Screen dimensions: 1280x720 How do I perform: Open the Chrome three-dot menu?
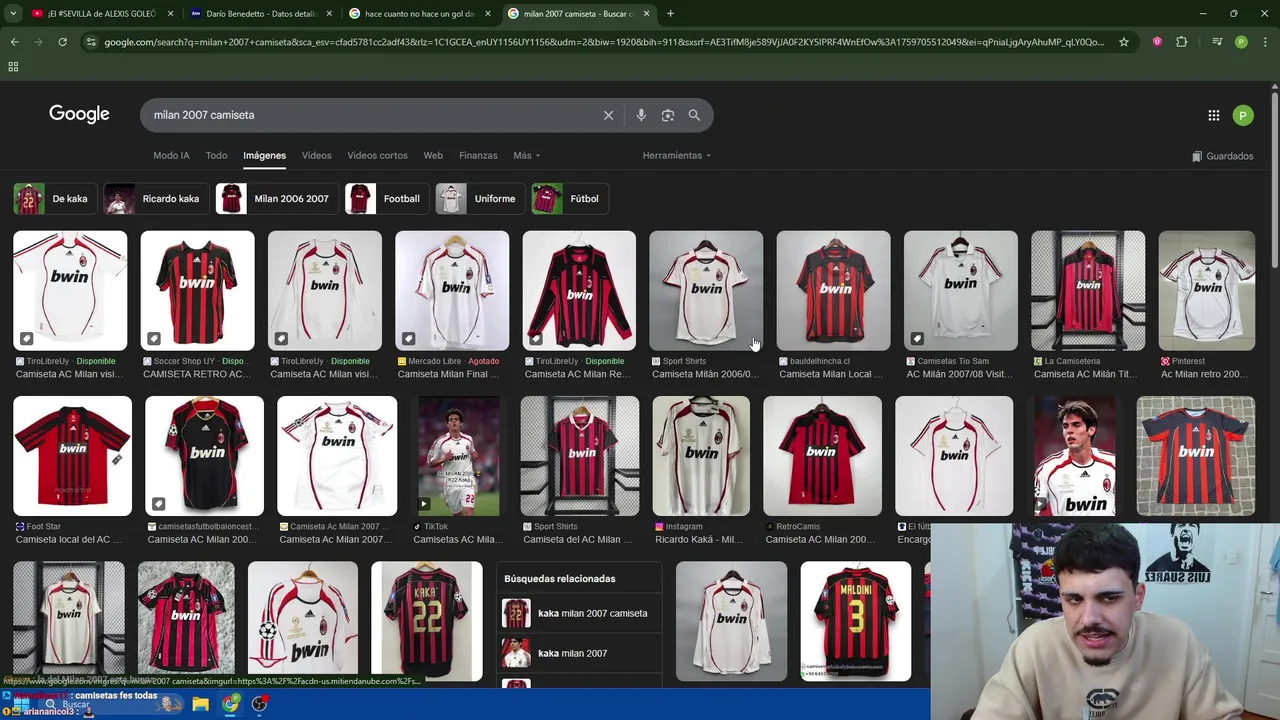click(x=1263, y=42)
